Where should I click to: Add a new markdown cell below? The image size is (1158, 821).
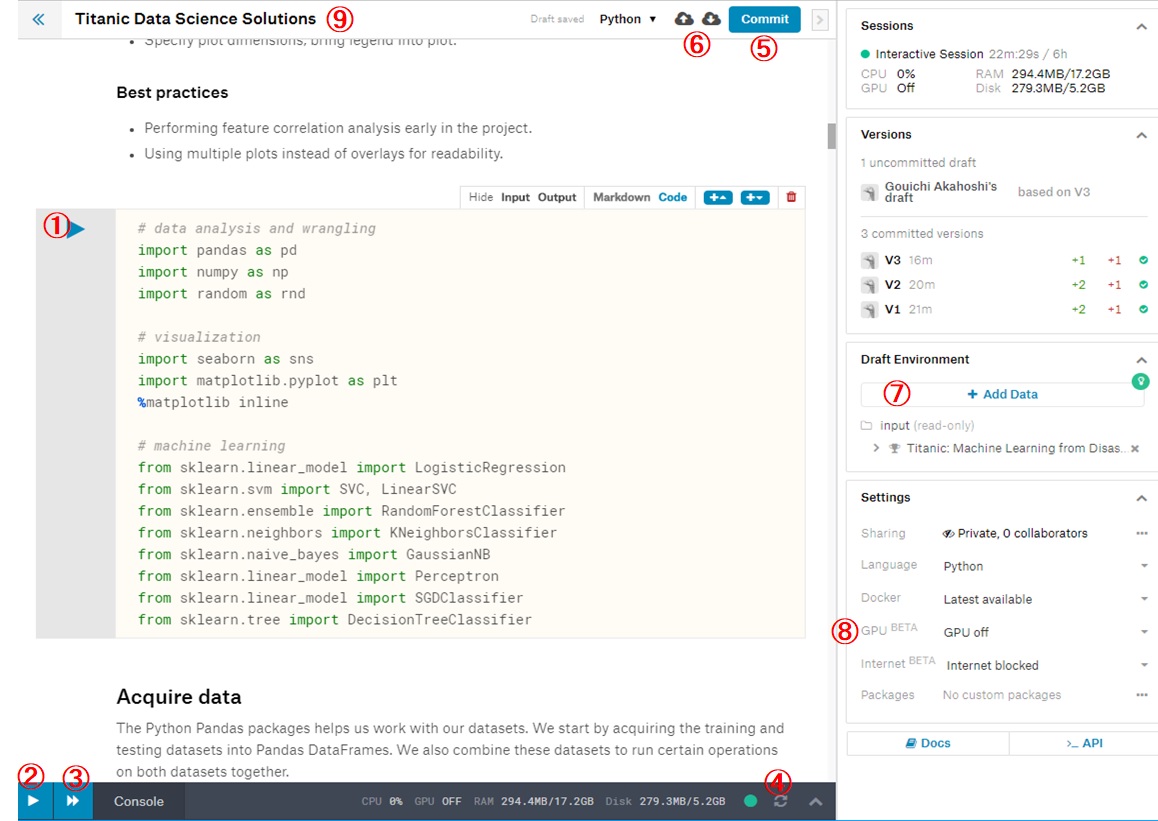pos(718,197)
